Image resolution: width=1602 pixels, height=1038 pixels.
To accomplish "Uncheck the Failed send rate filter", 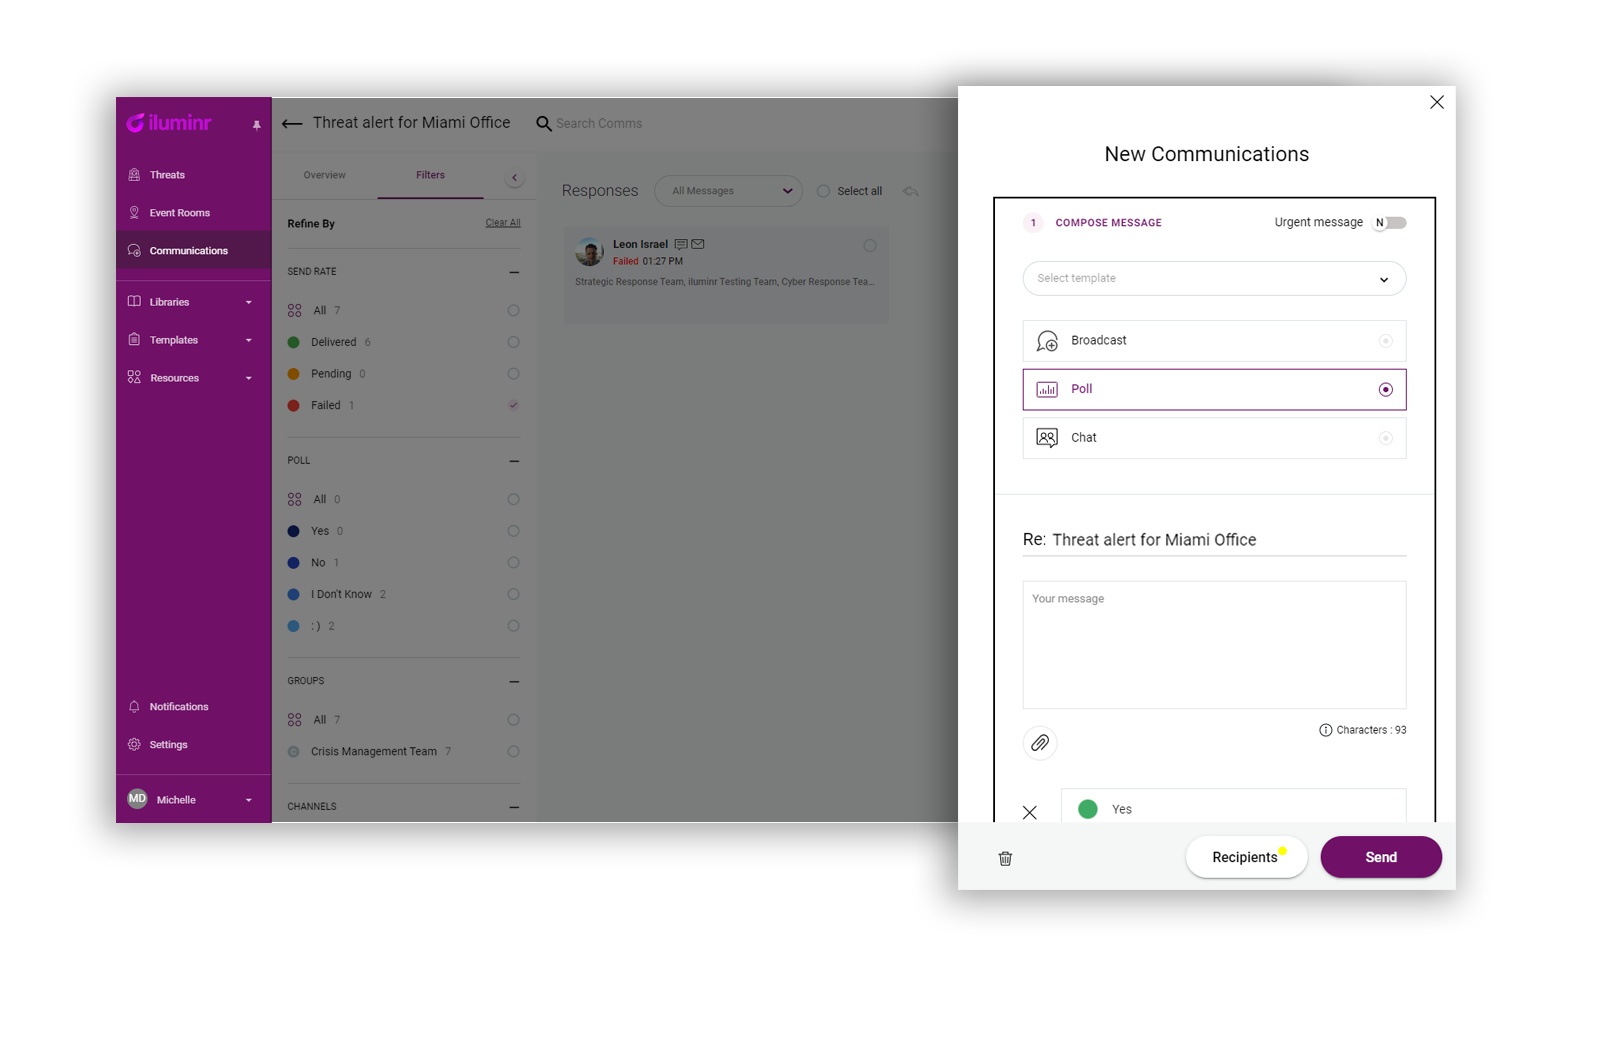I will pos(513,405).
